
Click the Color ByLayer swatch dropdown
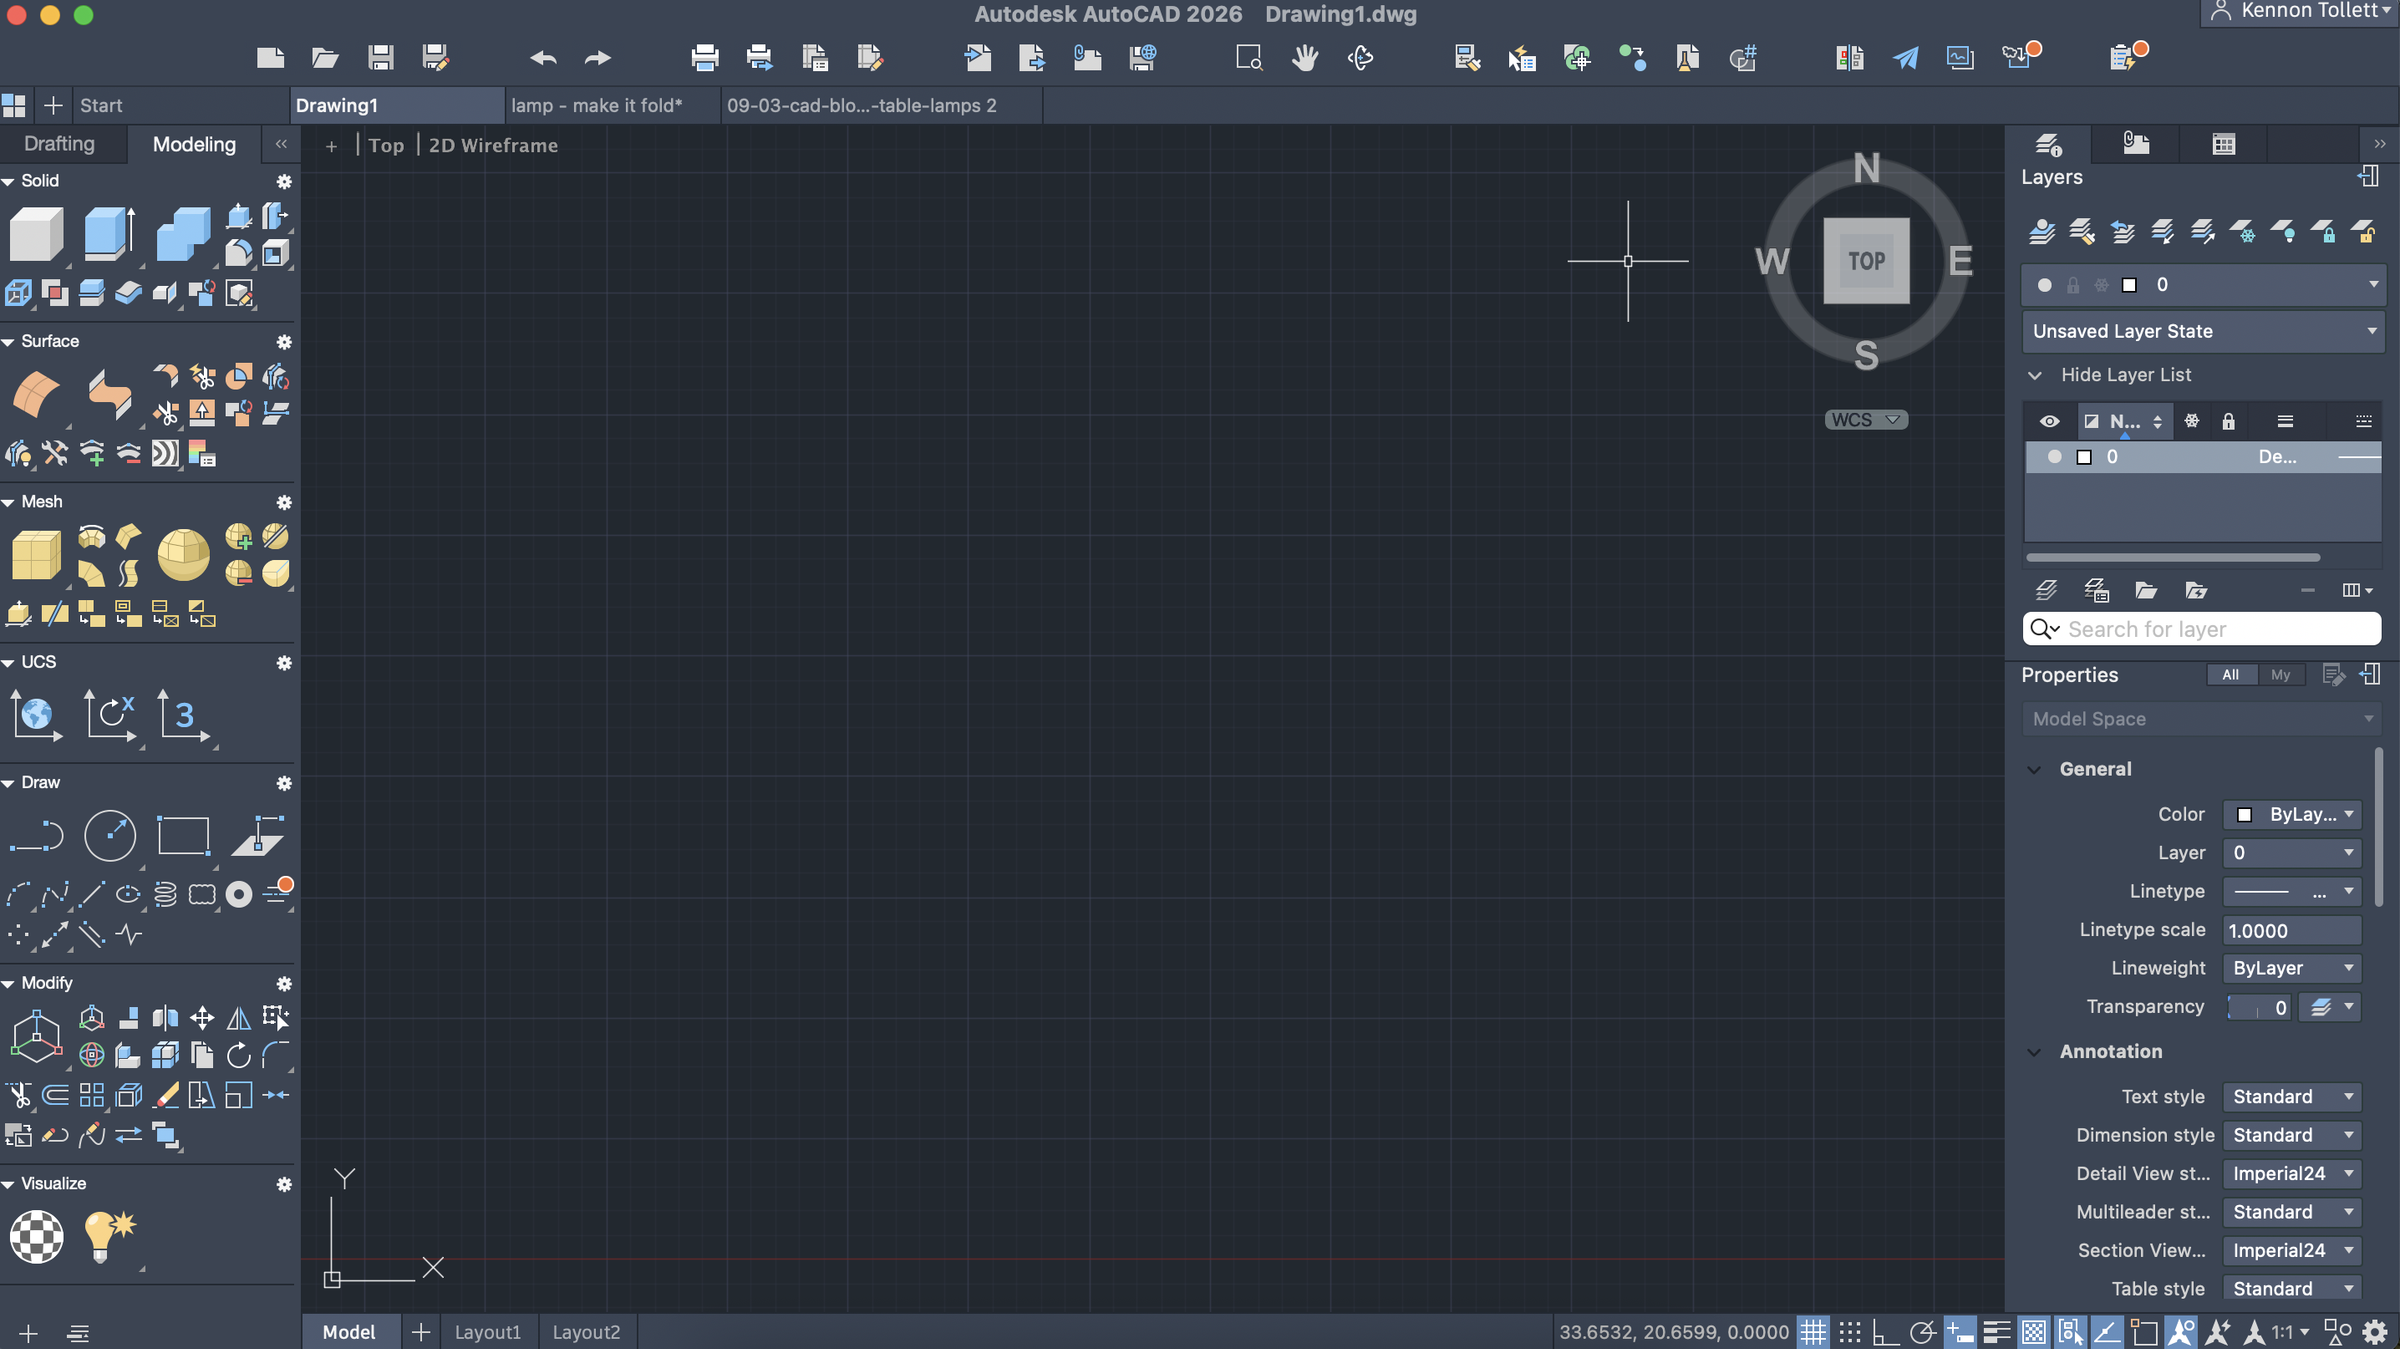(x=2292, y=814)
